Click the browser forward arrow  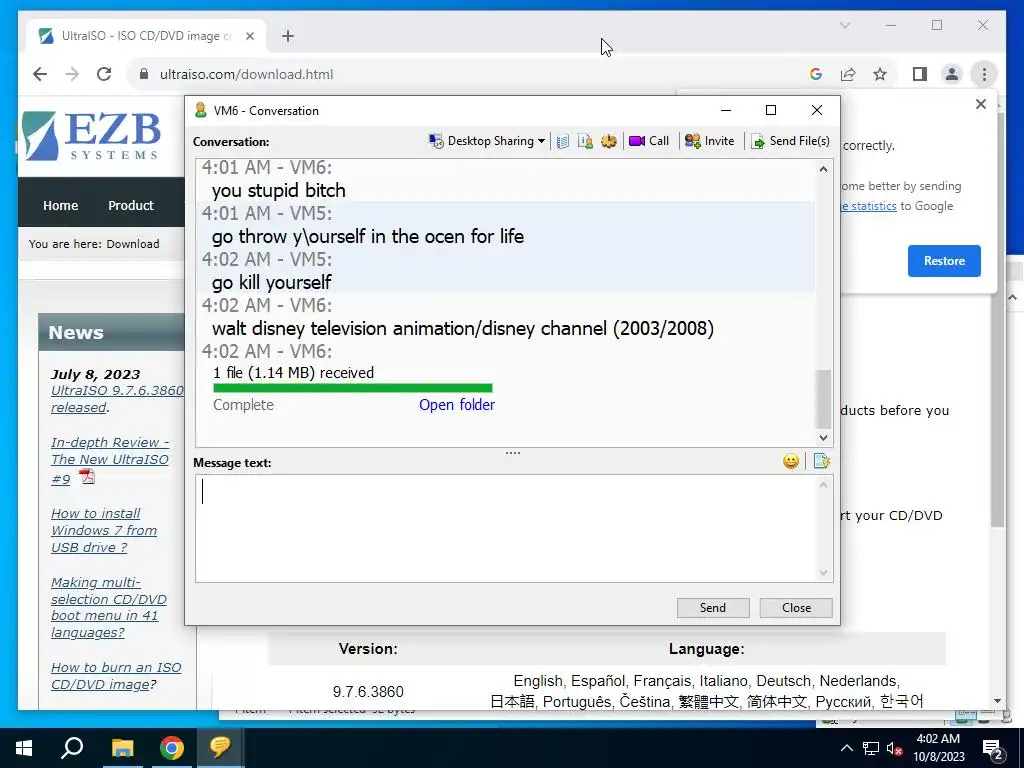click(72, 74)
